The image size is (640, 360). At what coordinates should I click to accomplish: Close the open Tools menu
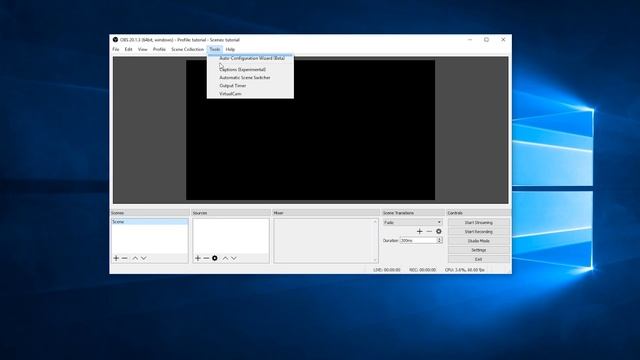(x=215, y=49)
